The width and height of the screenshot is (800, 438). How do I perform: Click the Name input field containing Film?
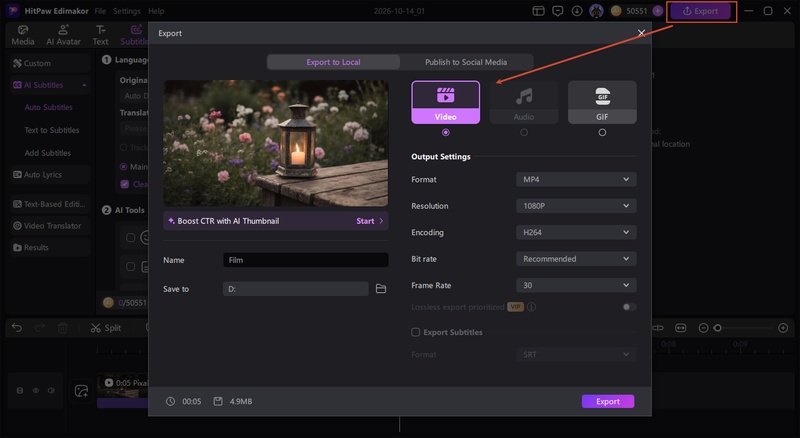(306, 260)
